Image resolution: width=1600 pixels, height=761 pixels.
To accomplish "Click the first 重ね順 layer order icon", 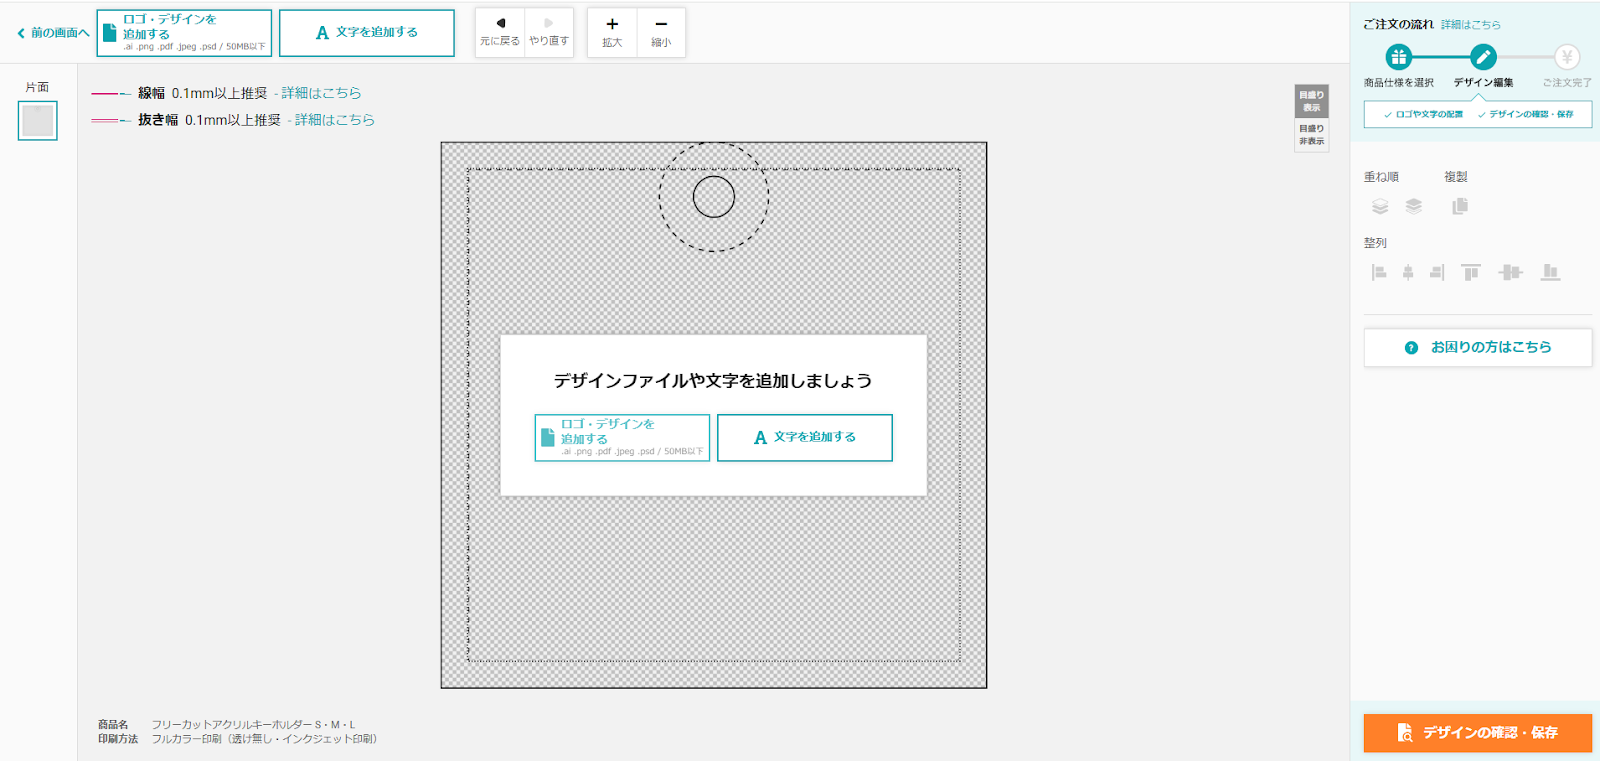I will point(1380,206).
